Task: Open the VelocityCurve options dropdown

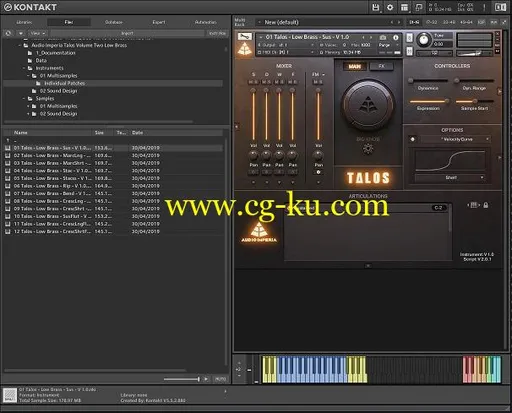Action: (455, 139)
